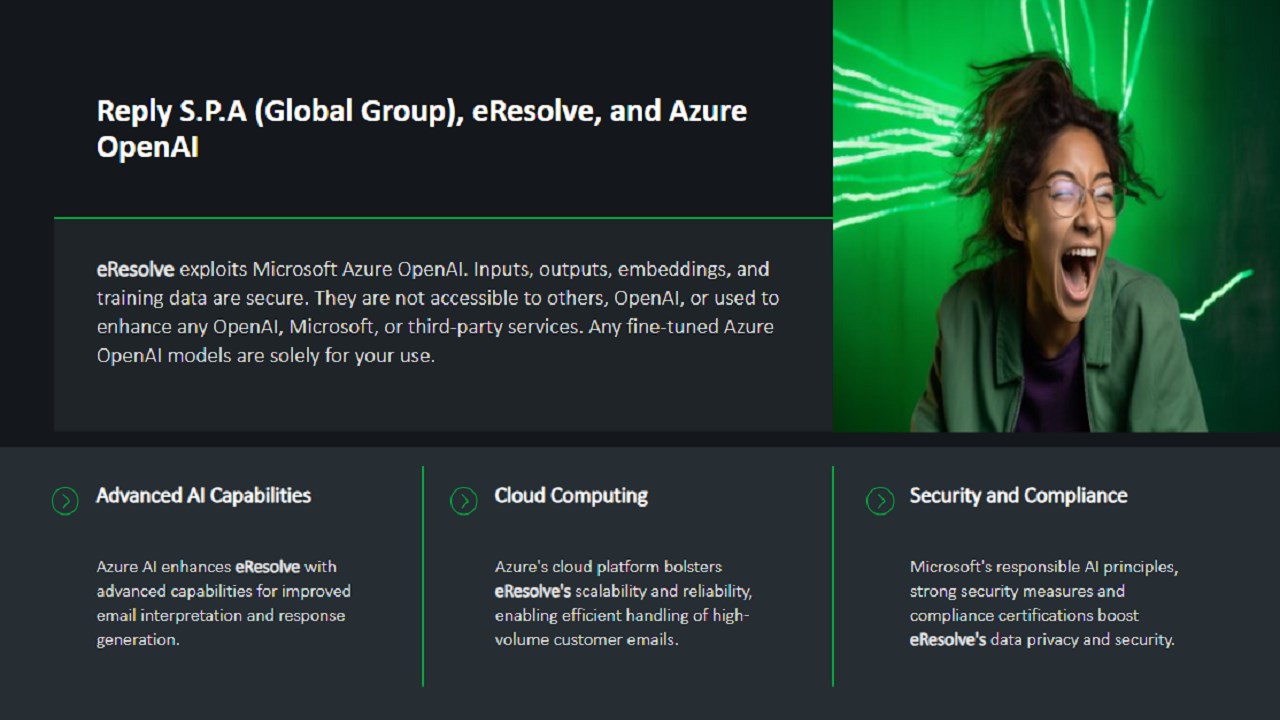Screen dimensions: 1280x720
Task: Click the arrow icon beside Security and Compliance
Action: click(x=880, y=501)
